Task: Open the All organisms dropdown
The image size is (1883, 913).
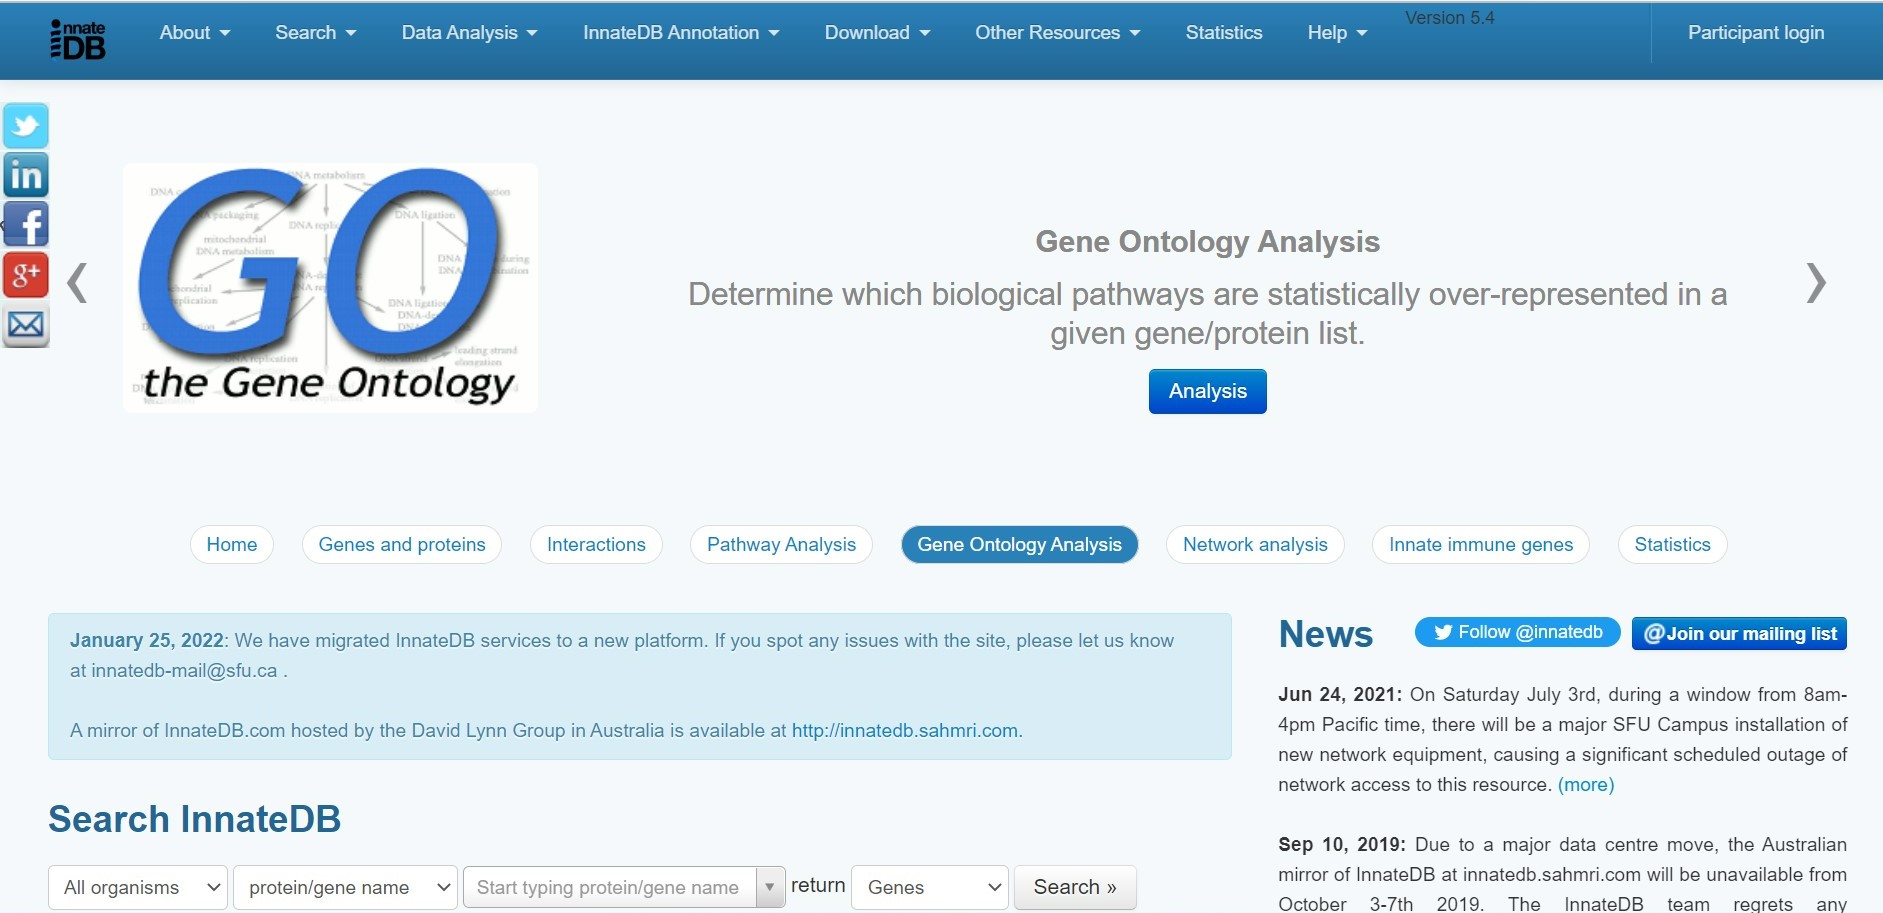Action: click(x=138, y=887)
